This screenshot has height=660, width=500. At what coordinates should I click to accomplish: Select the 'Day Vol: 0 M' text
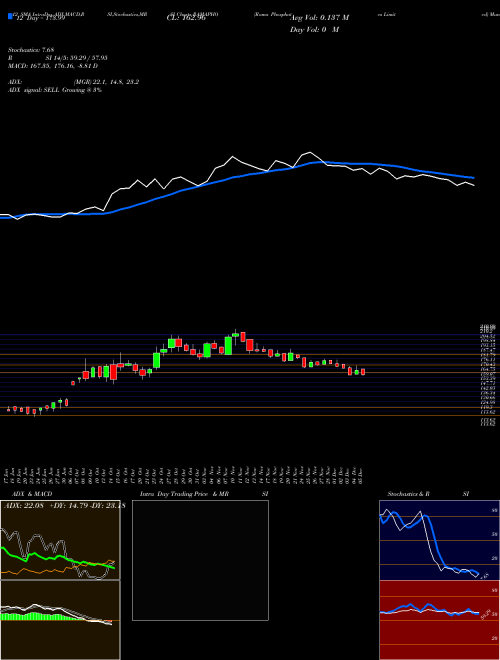pyautogui.click(x=314, y=29)
